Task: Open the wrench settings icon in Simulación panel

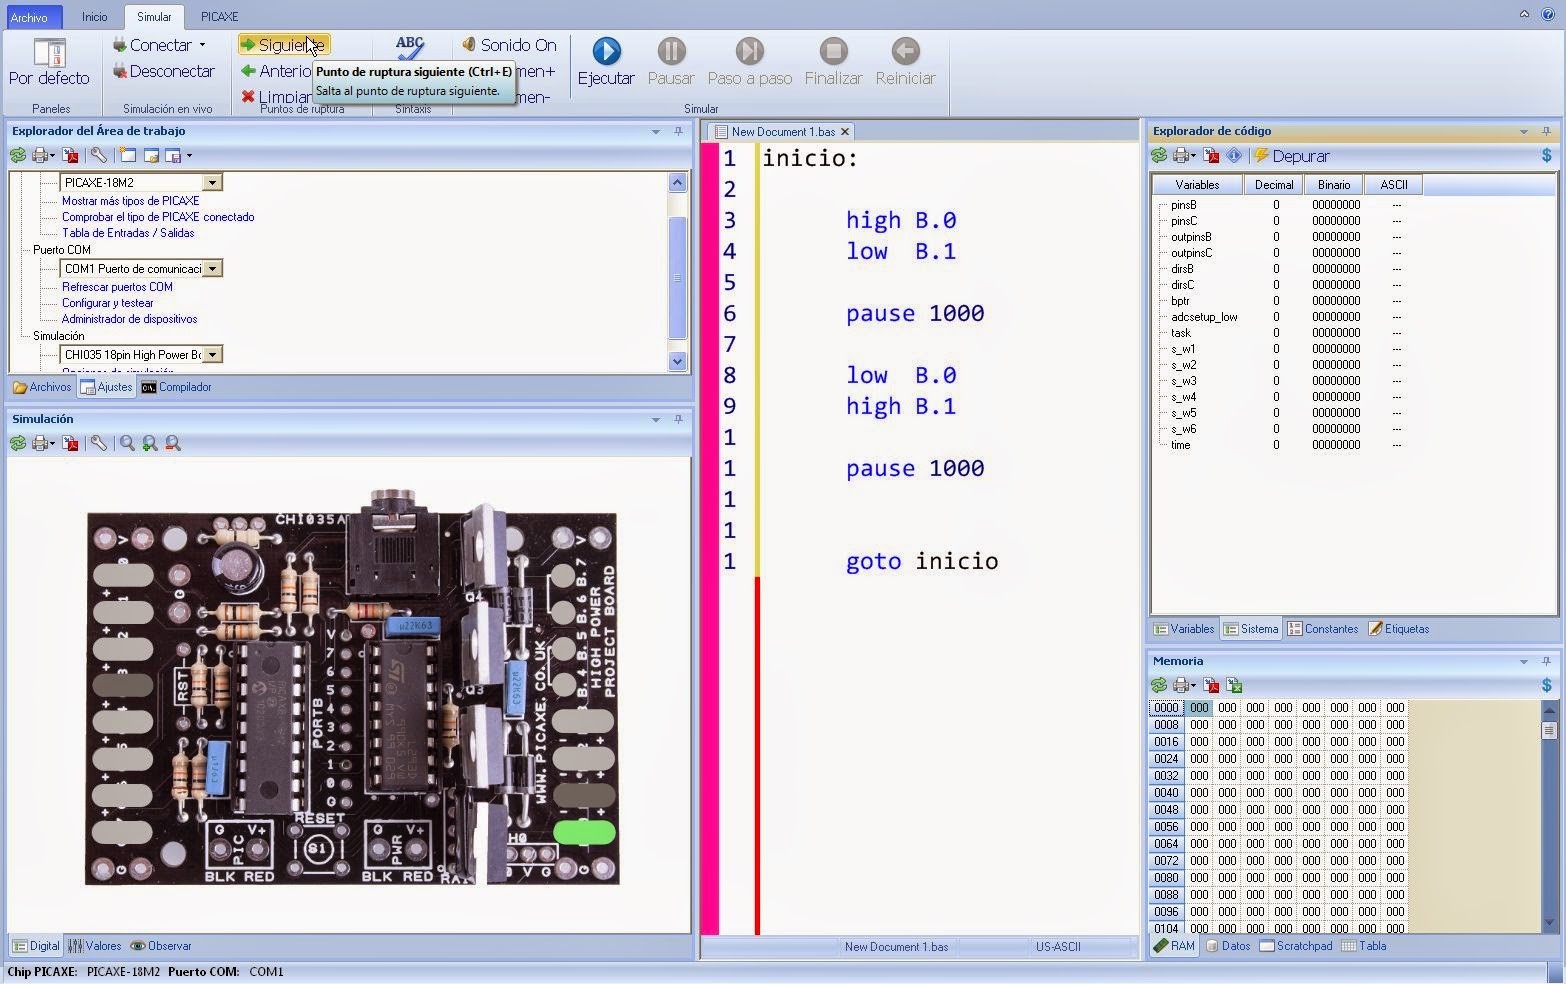Action: point(97,443)
